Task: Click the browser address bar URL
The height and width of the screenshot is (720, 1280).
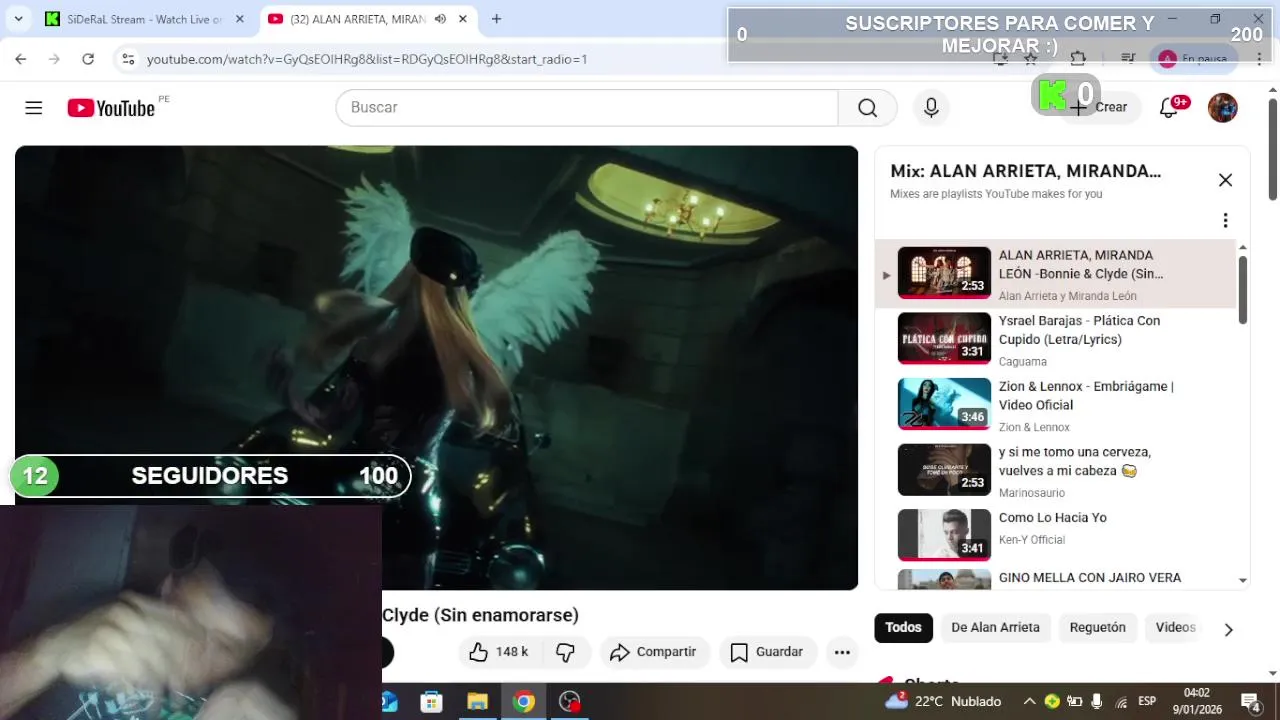Action: point(366,59)
